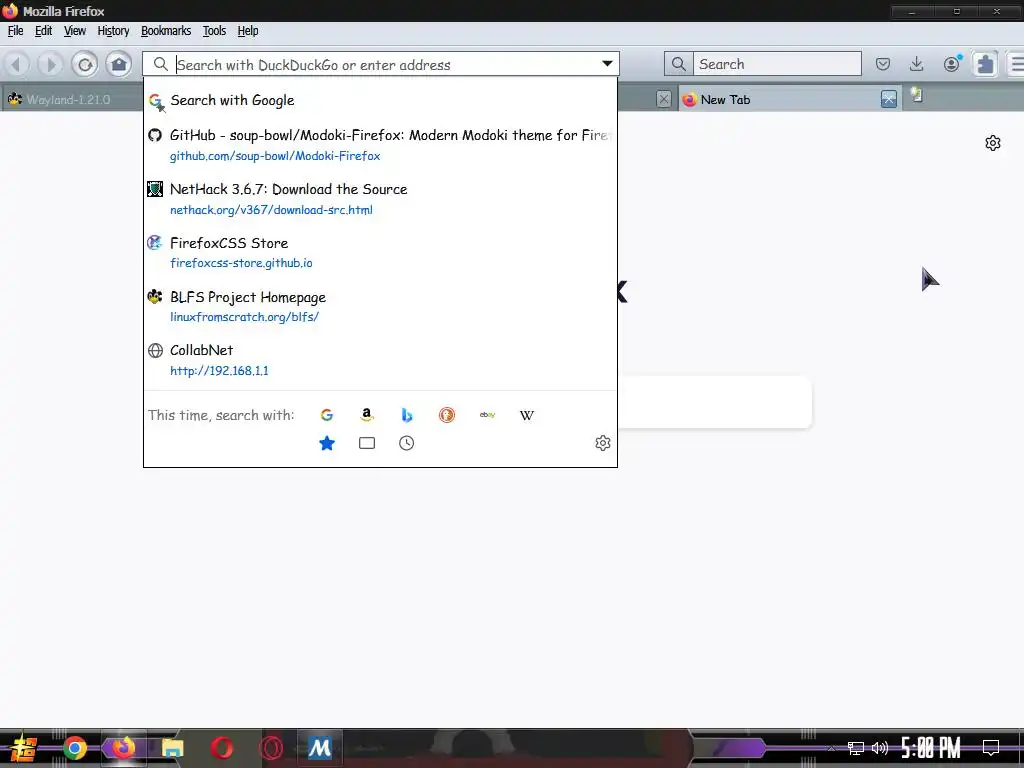The image size is (1024, 768).
Task: Open the Help menu
Action: pos(248,31)
